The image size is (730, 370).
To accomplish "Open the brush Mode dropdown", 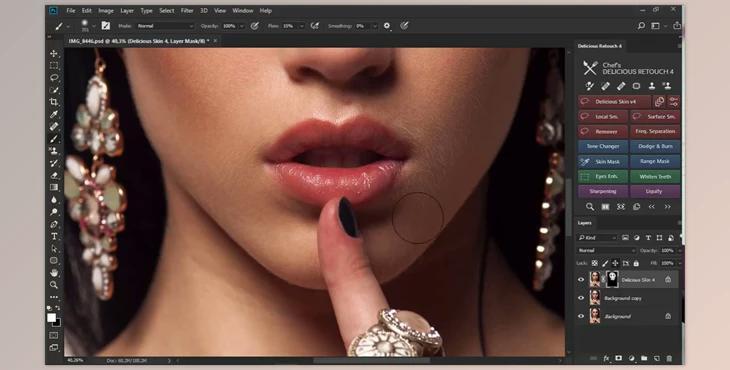I will tap(165, 26).
